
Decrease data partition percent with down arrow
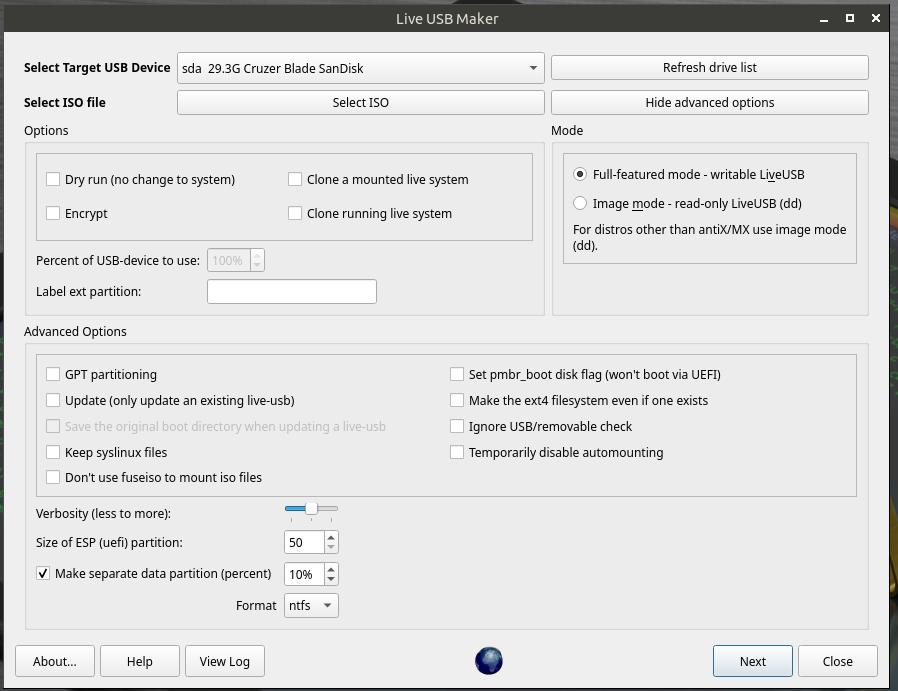coord(331,579)
